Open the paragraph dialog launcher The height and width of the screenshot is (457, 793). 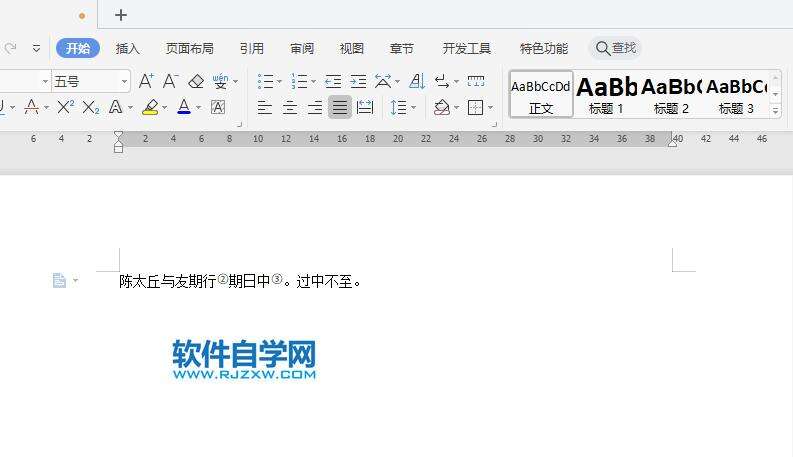(495, 124)
